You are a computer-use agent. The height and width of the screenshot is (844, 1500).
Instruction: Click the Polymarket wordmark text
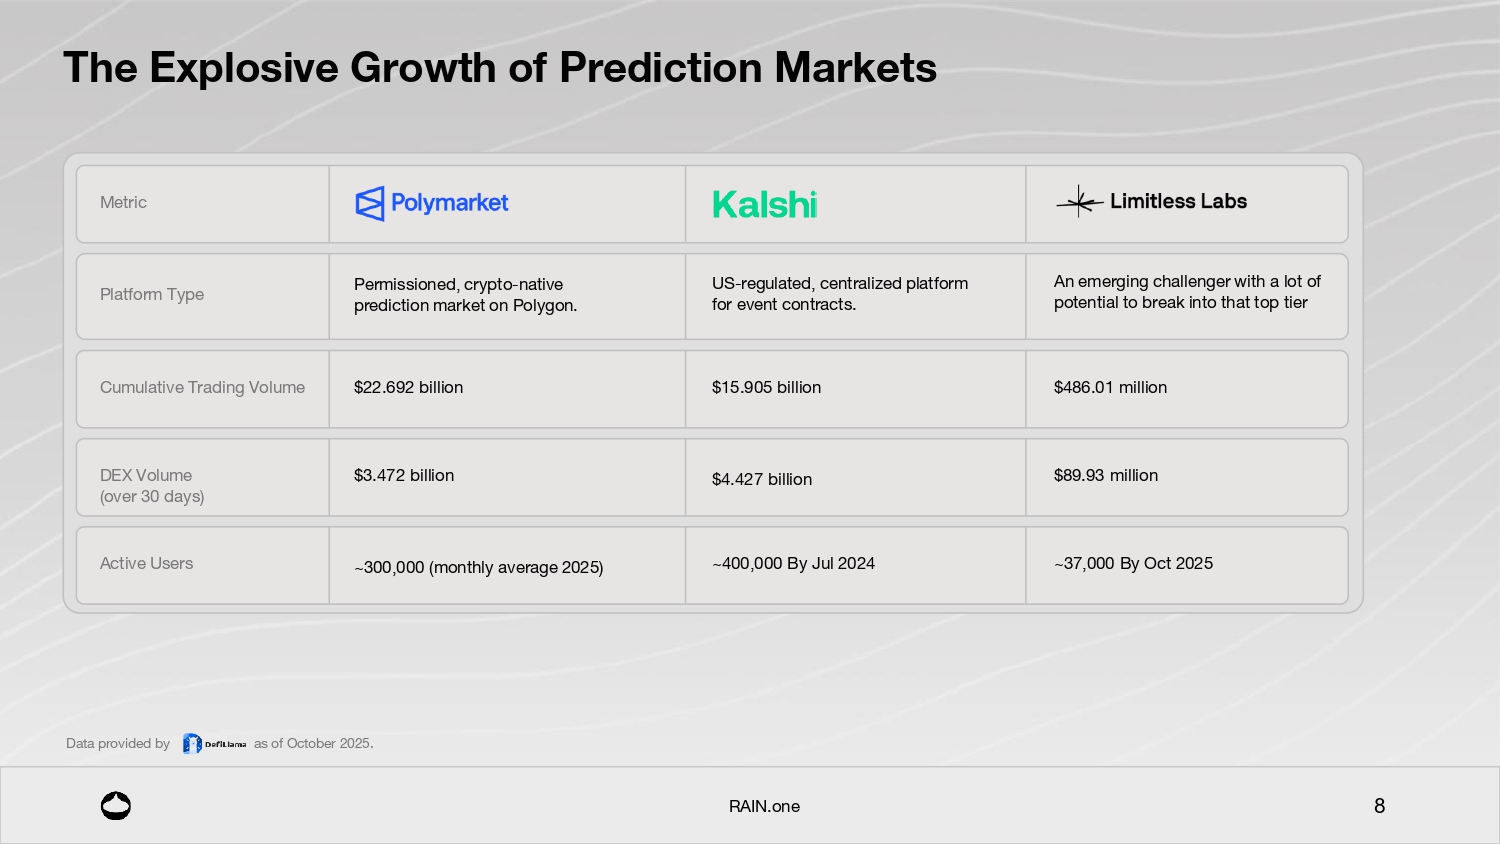[450, 203]
